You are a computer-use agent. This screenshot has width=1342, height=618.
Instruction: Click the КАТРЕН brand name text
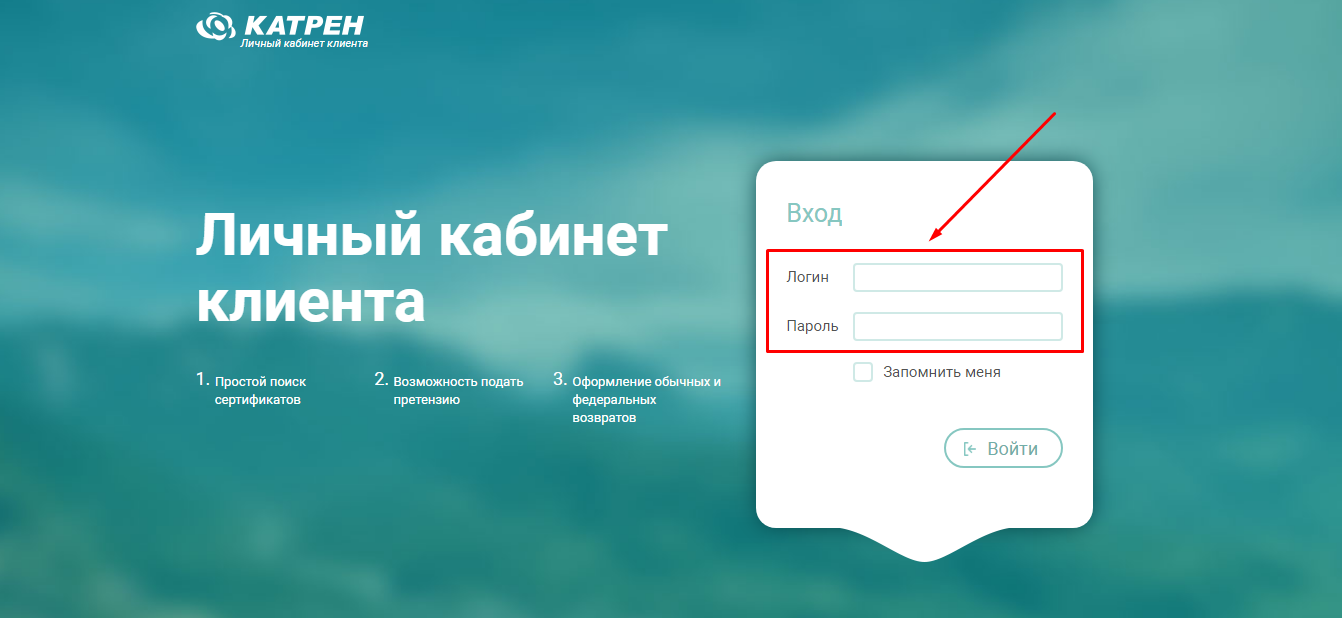coord(302,25)
